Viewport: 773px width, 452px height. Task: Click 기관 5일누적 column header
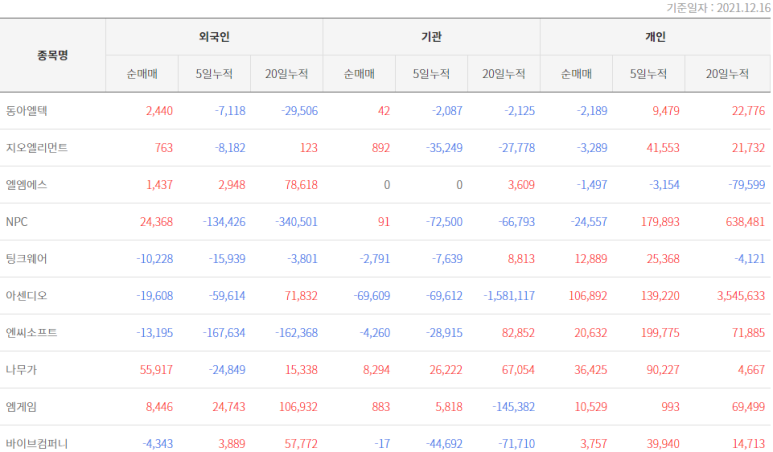pos(431,74)
